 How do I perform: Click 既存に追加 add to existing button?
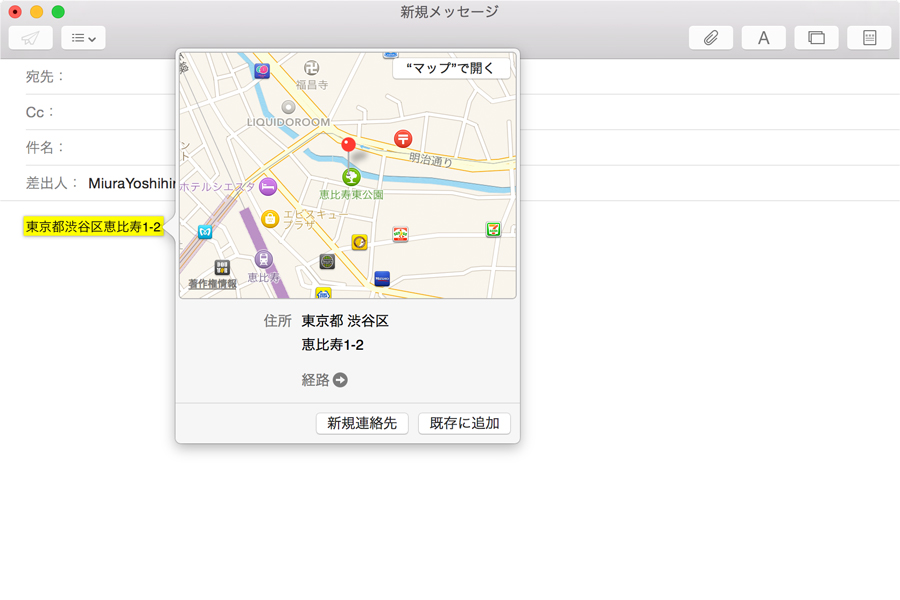(x=464, y=423)
